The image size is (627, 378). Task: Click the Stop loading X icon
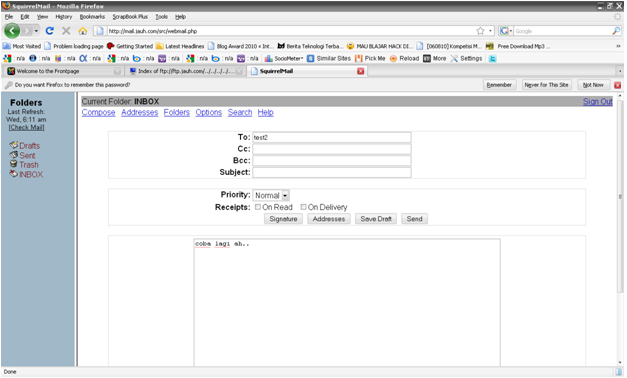[x=66, y=31]
